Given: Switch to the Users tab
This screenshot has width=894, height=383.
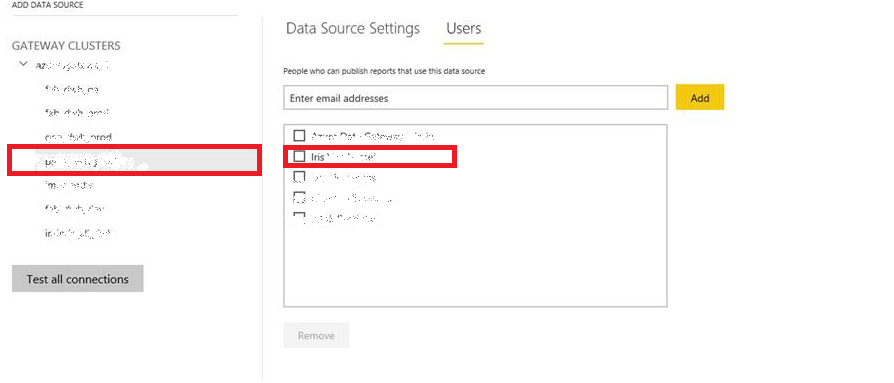Looking at the screenshot, I should click(x=464, y=28).
